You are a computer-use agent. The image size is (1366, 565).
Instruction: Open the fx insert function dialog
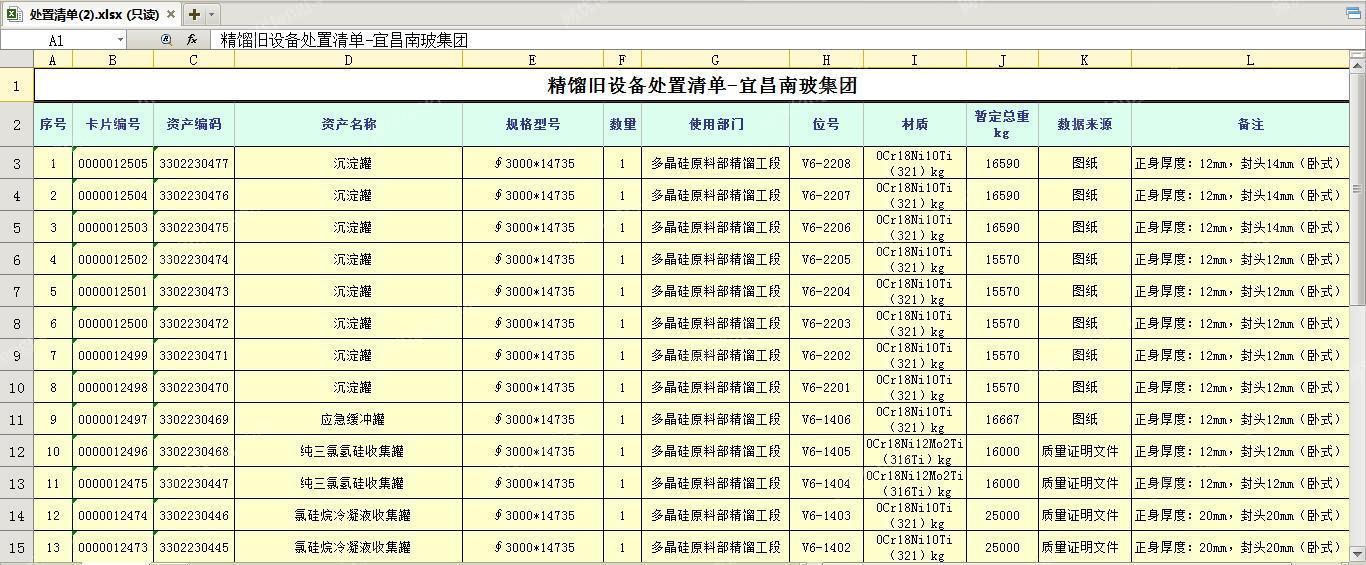(191, 40)
